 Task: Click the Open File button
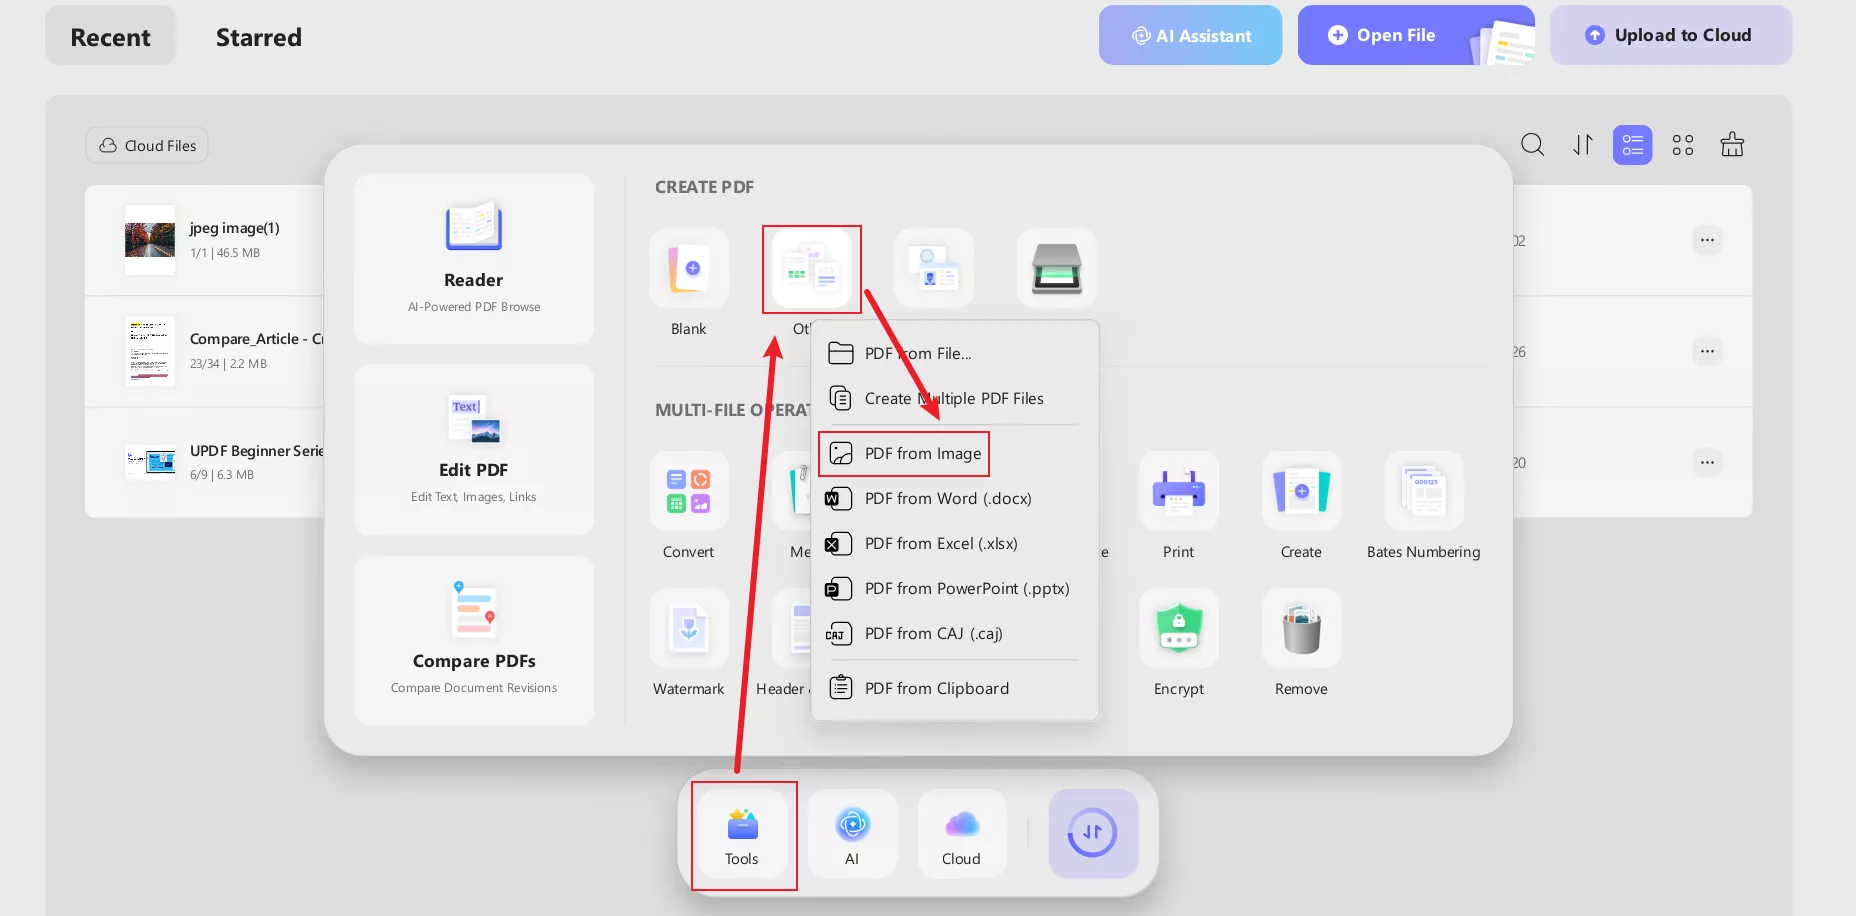(x=1394, y=35)
